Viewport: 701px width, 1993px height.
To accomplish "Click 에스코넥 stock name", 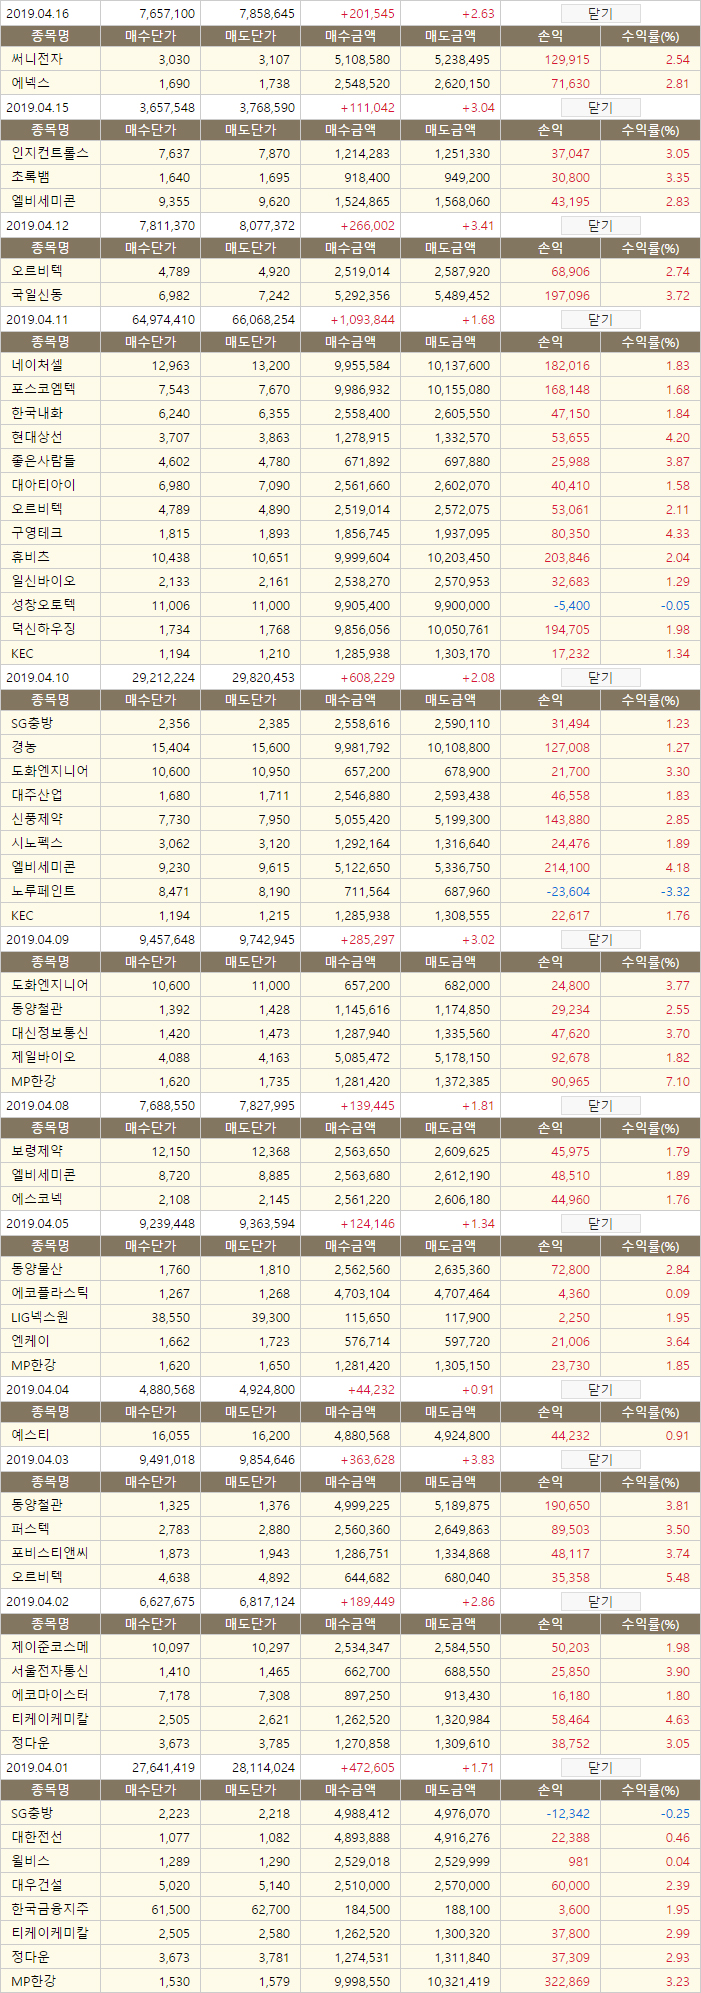I will click(x=37, y=1200).
